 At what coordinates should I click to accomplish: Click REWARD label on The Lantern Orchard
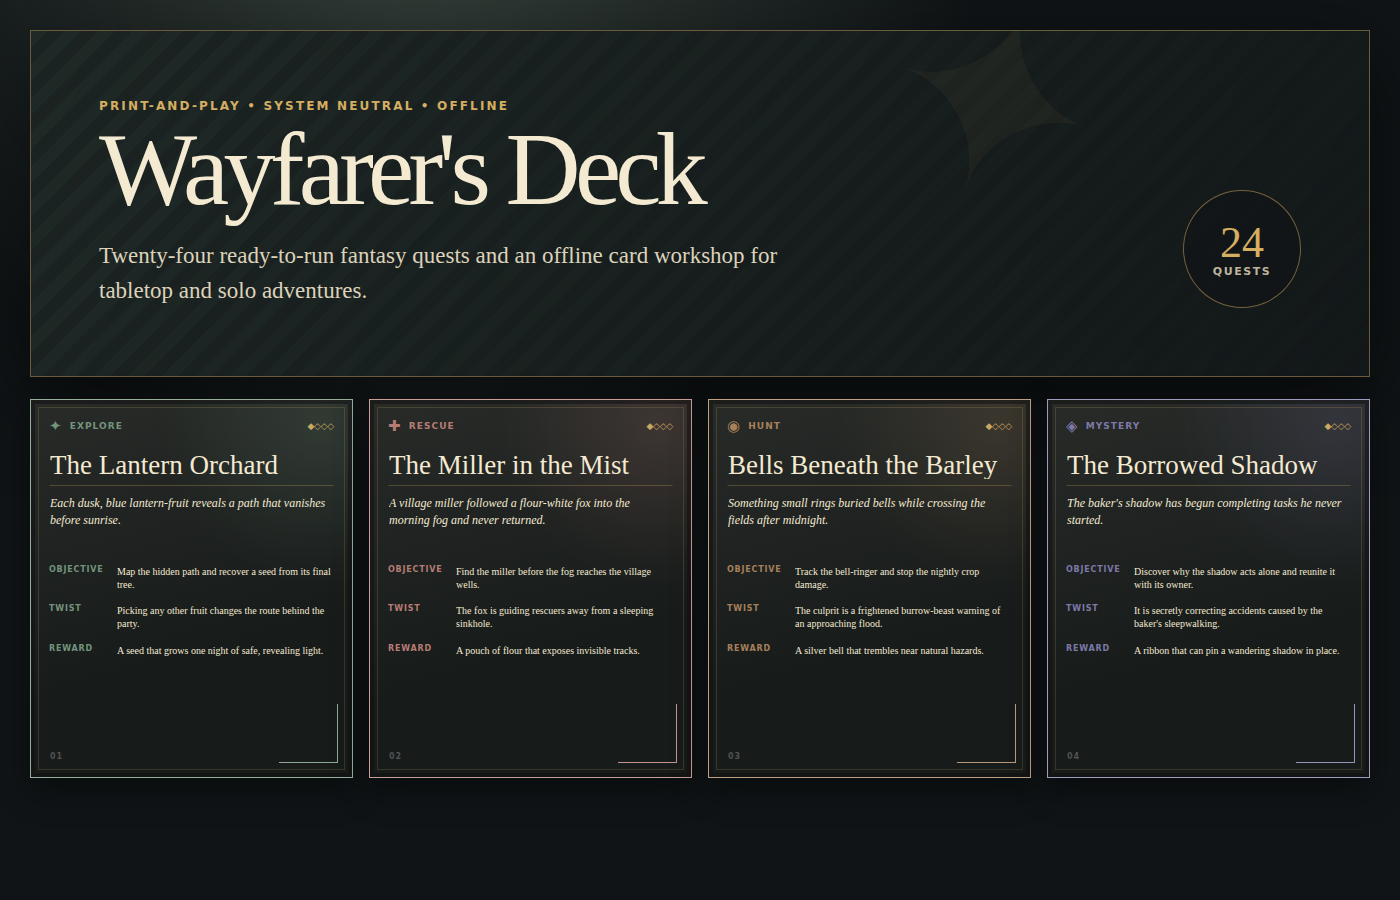(x=71, y=648)
